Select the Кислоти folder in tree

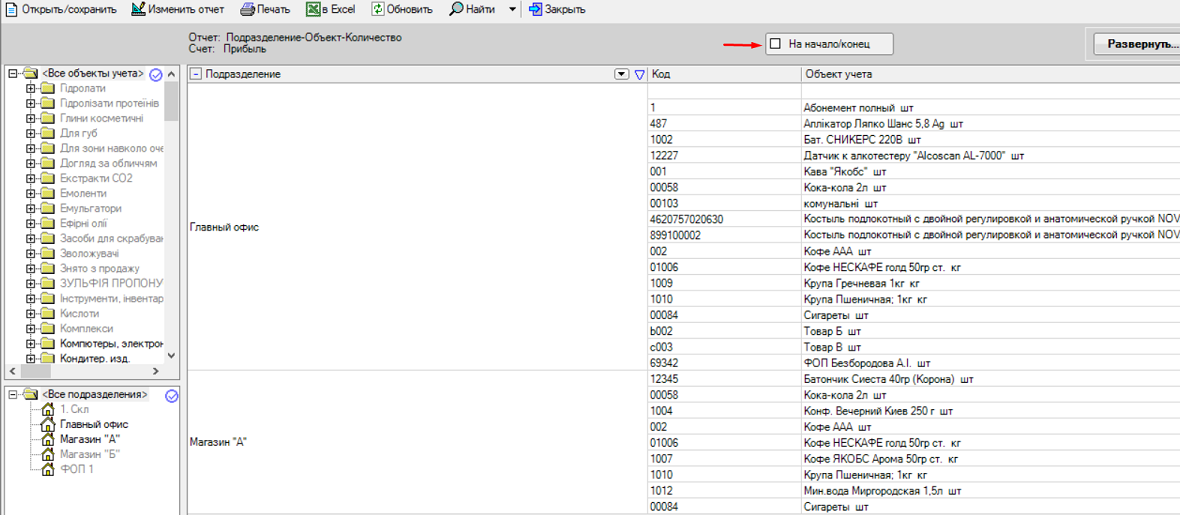(x=79, y=314)
